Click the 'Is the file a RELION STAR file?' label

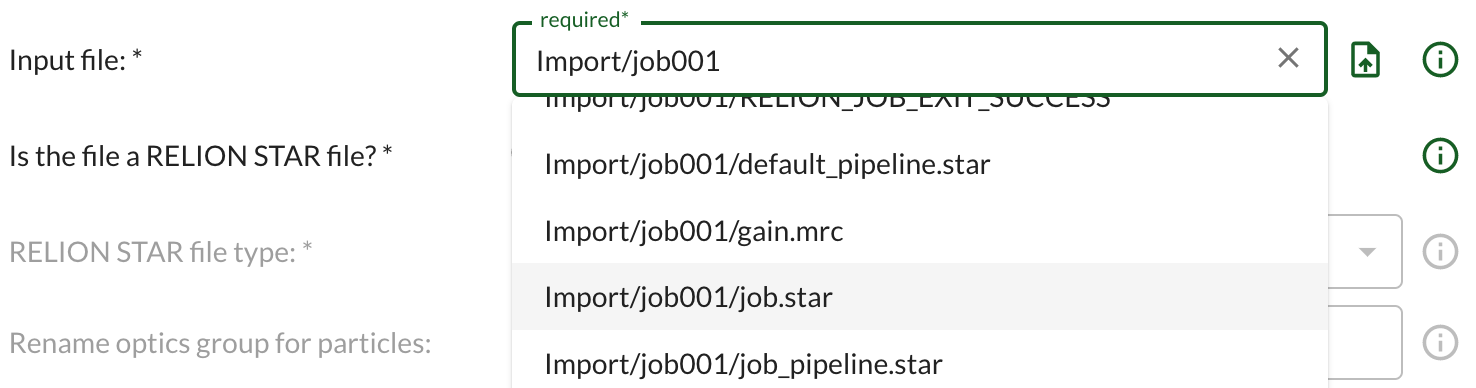[x=200, y=156]
